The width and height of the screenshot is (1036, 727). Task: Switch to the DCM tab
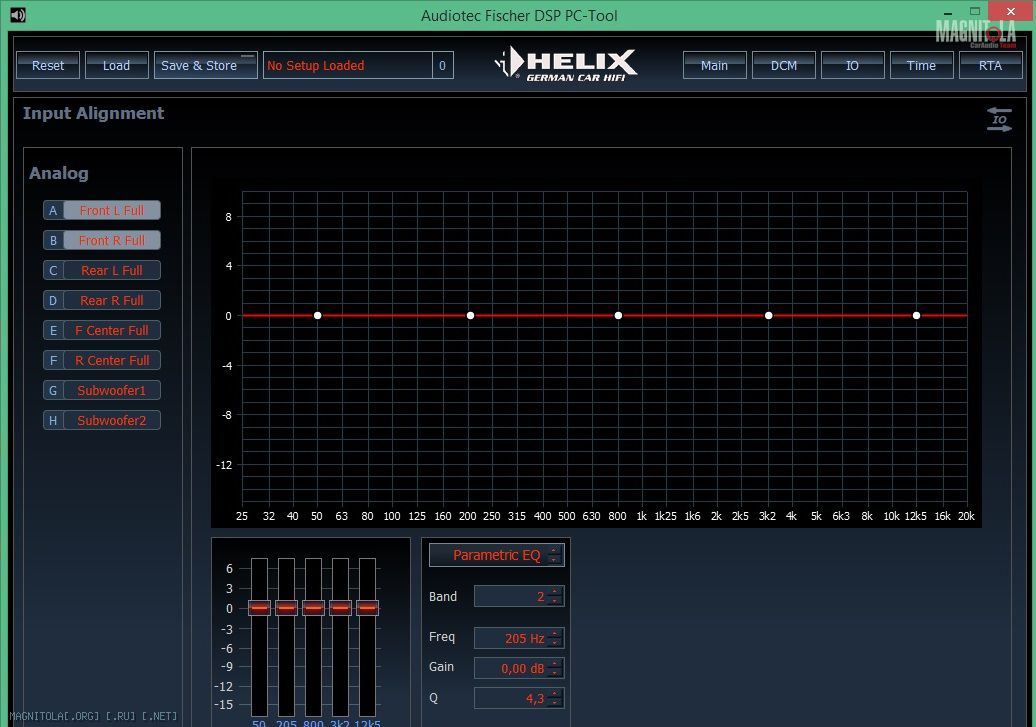[x=784, y=65]
